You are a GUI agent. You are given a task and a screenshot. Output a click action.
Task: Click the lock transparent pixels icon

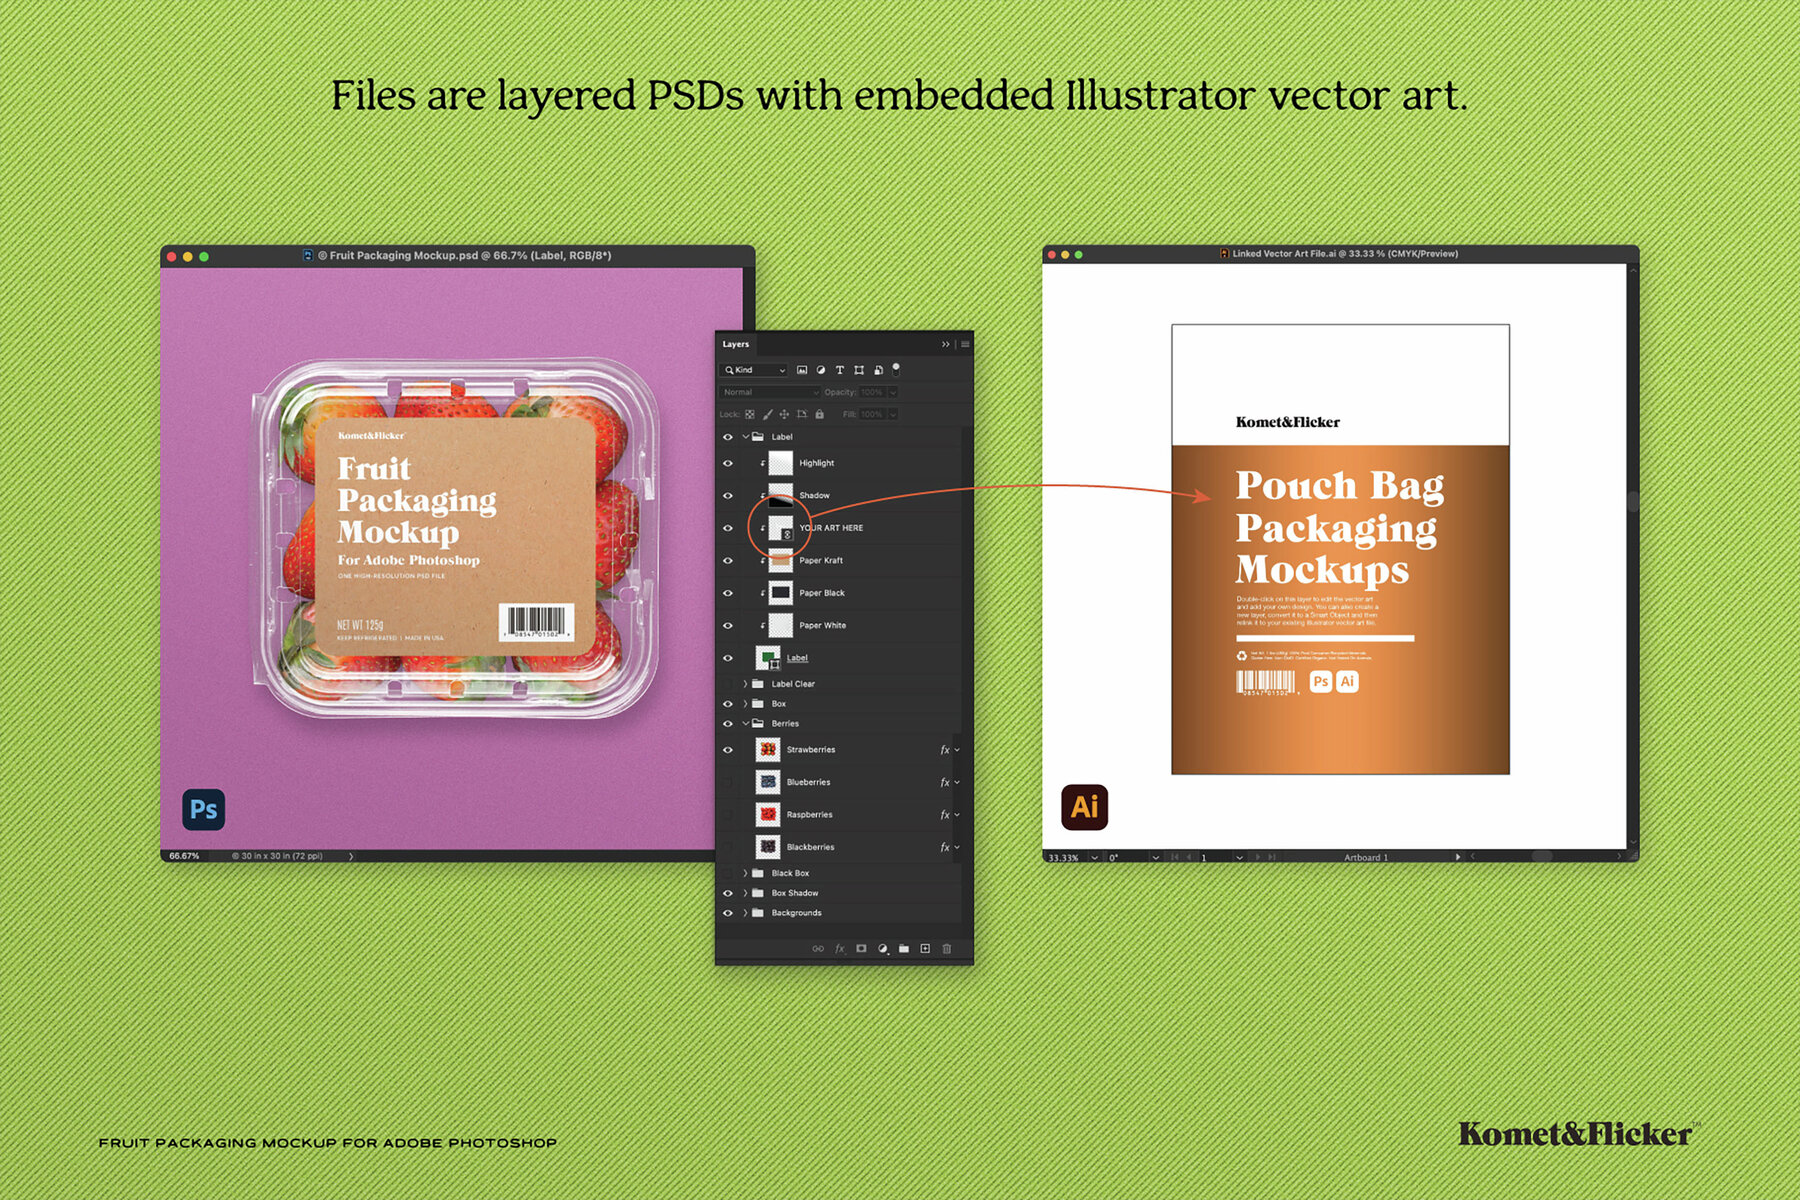(750, 414)
